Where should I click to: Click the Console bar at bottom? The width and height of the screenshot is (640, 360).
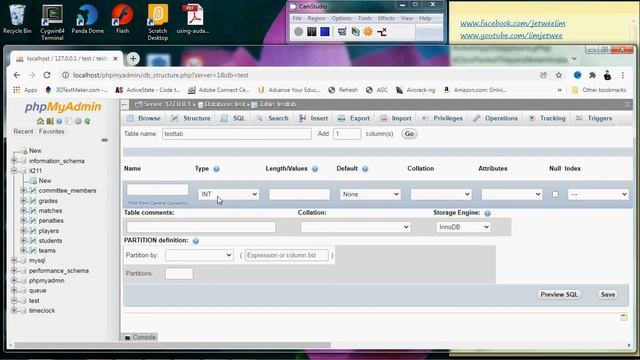[x=140, y=337]
